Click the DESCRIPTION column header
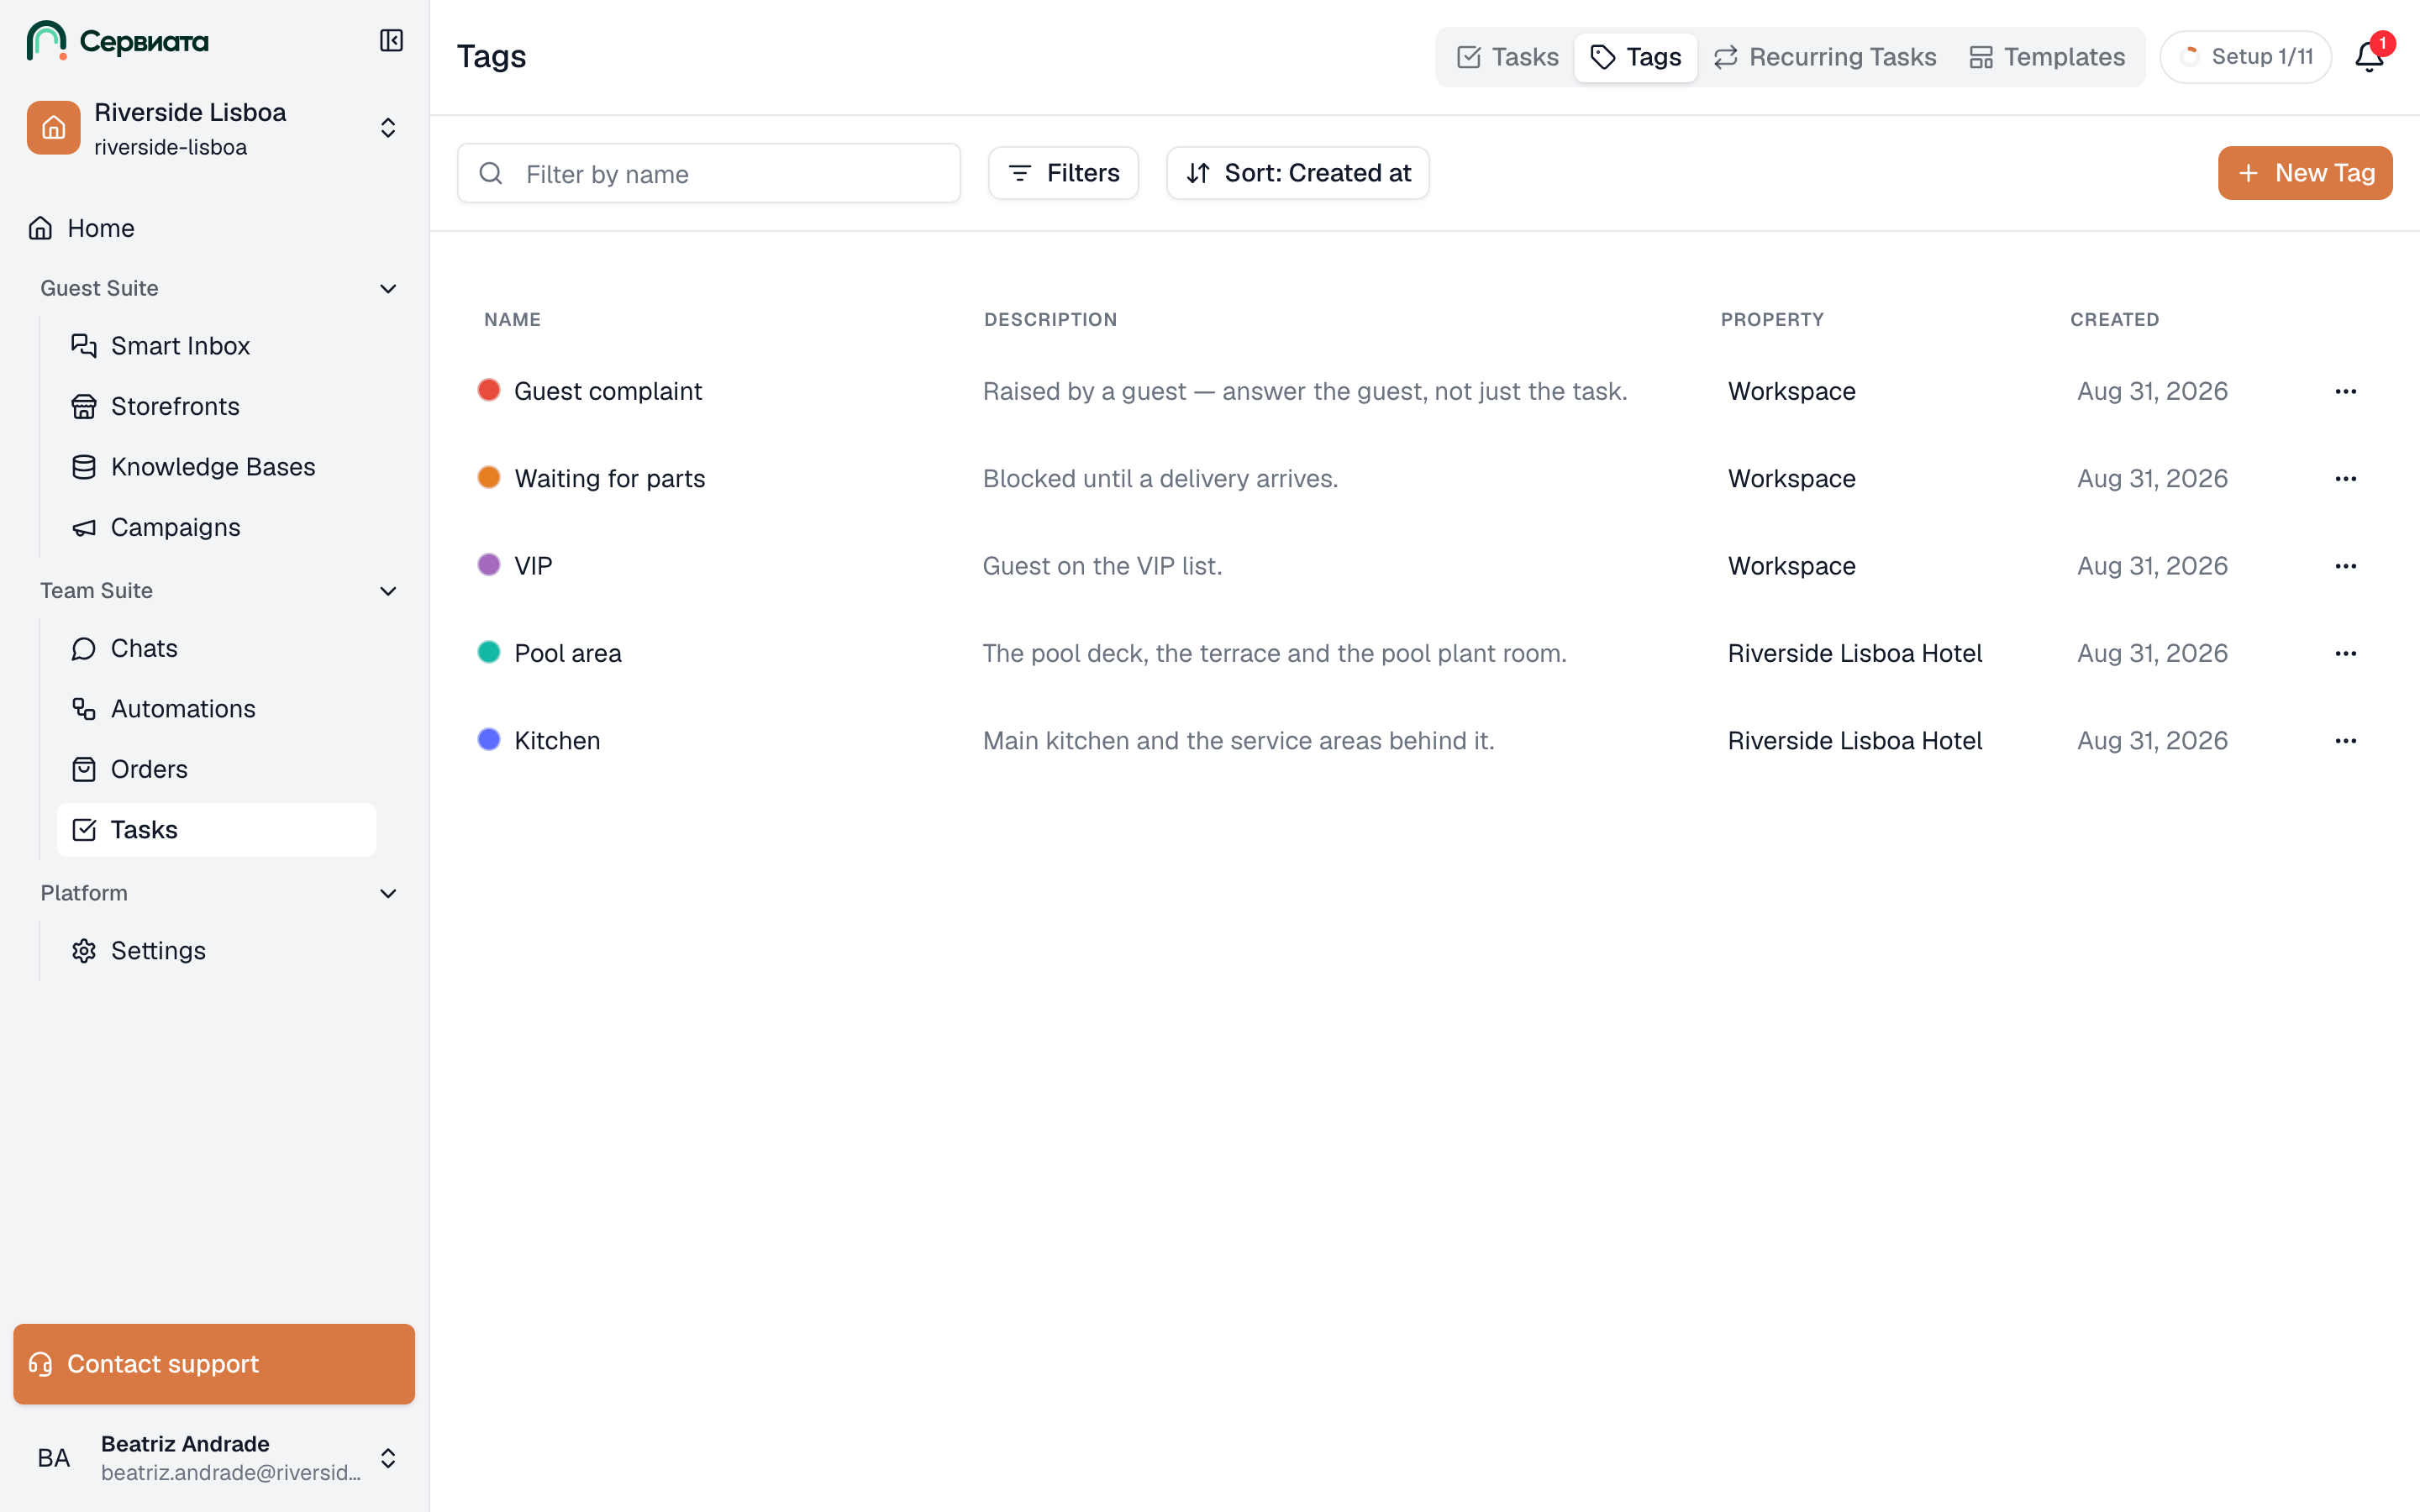This screenshot has height=1512, width=2420. click(1050, 319)
